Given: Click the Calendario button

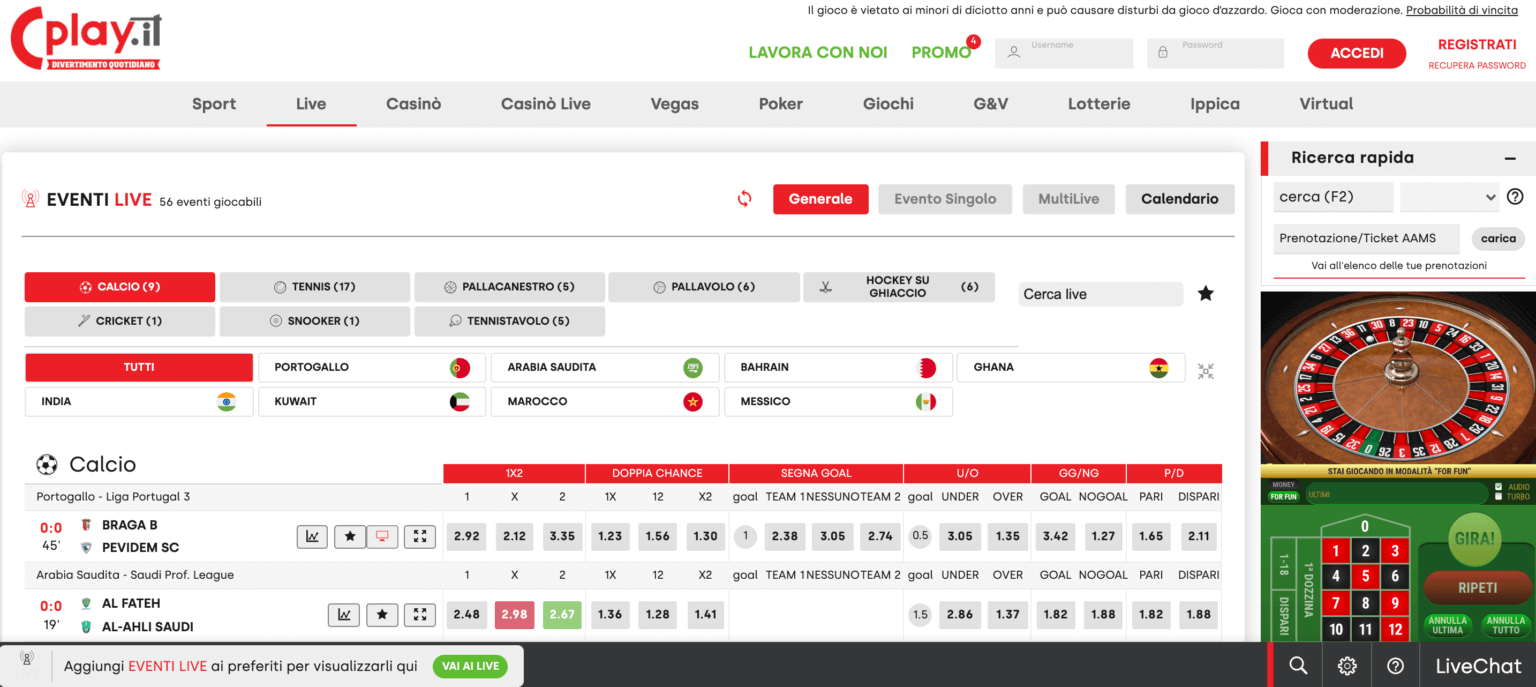Looking at the screenshot, I should coord(1180,199).
